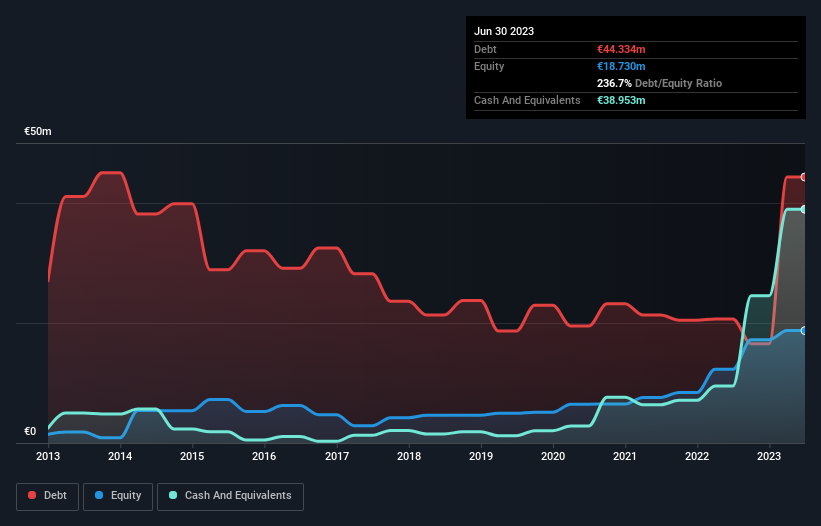Image resolution: width=821 pixels, height=526 pixels.
Task: Select the 2019 x-axis label
Action: (481, 456)
